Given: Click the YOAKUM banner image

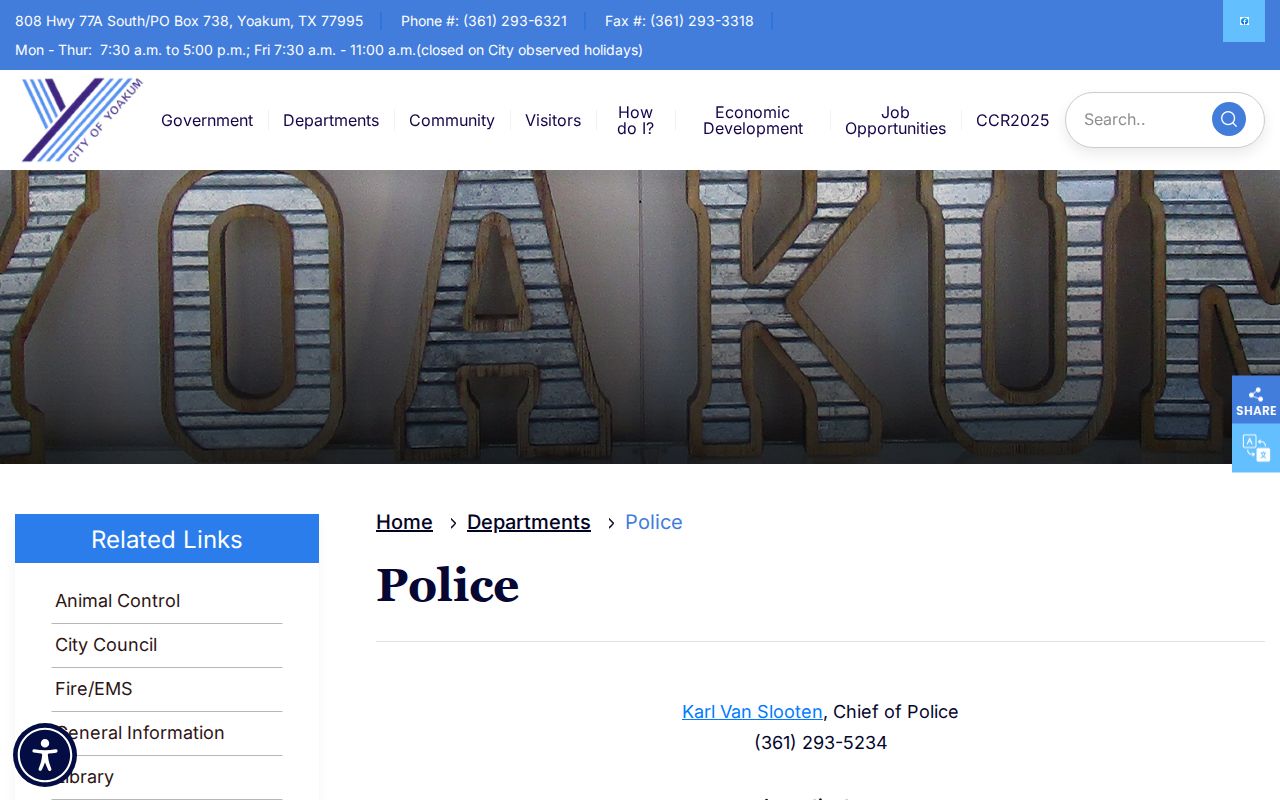Looking at the screenshot, I should pyautogui.click(x=640, y=317).
